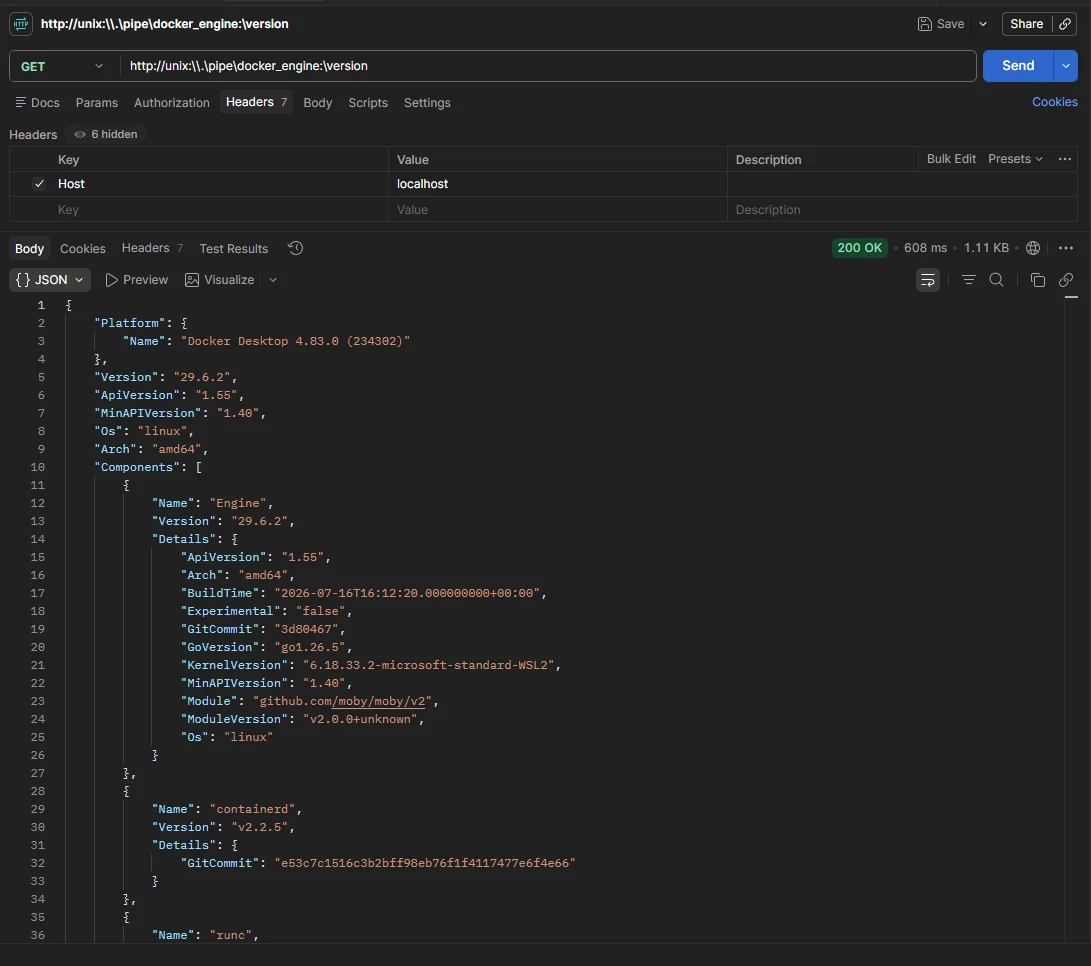This screenshot has width=1091, height=966.
Task: Open the response more options ellipsis
Action: [1065, 248]
